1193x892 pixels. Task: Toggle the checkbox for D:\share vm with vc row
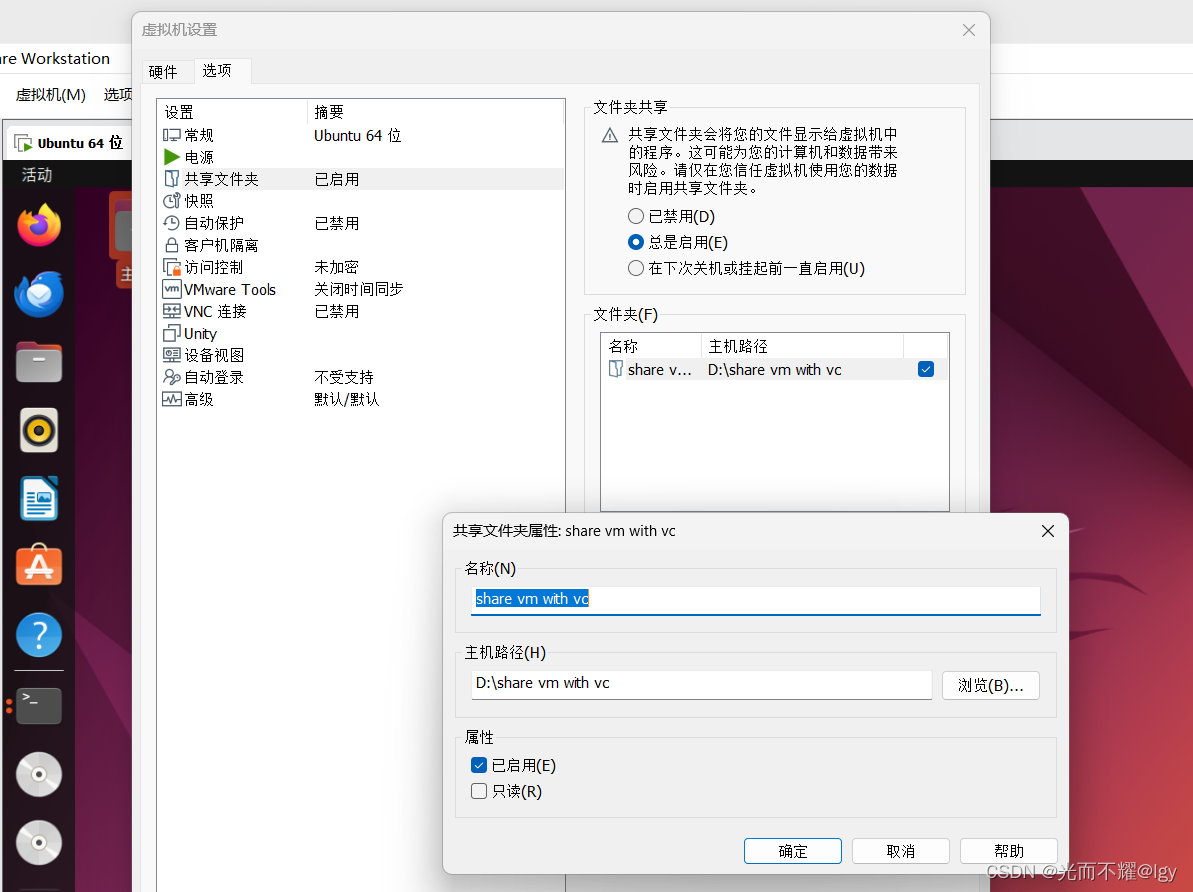point(925,369)
